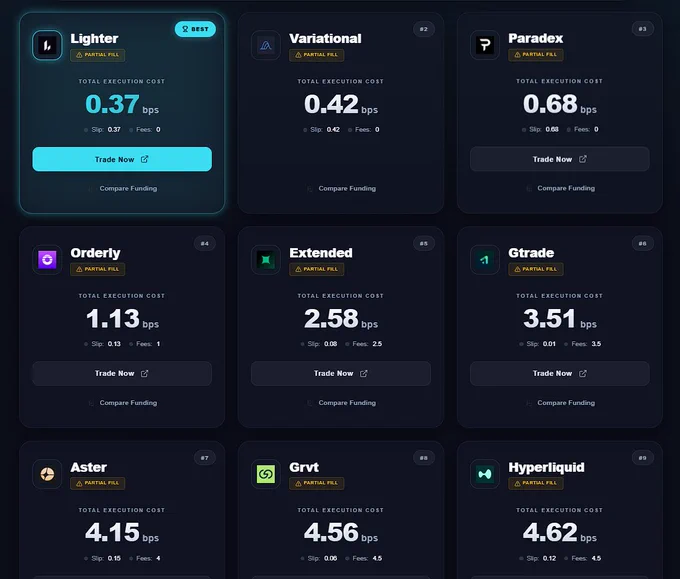Open Compare Funding for Variational
This screenshot has height=579, width=680.
coord(342,188)
